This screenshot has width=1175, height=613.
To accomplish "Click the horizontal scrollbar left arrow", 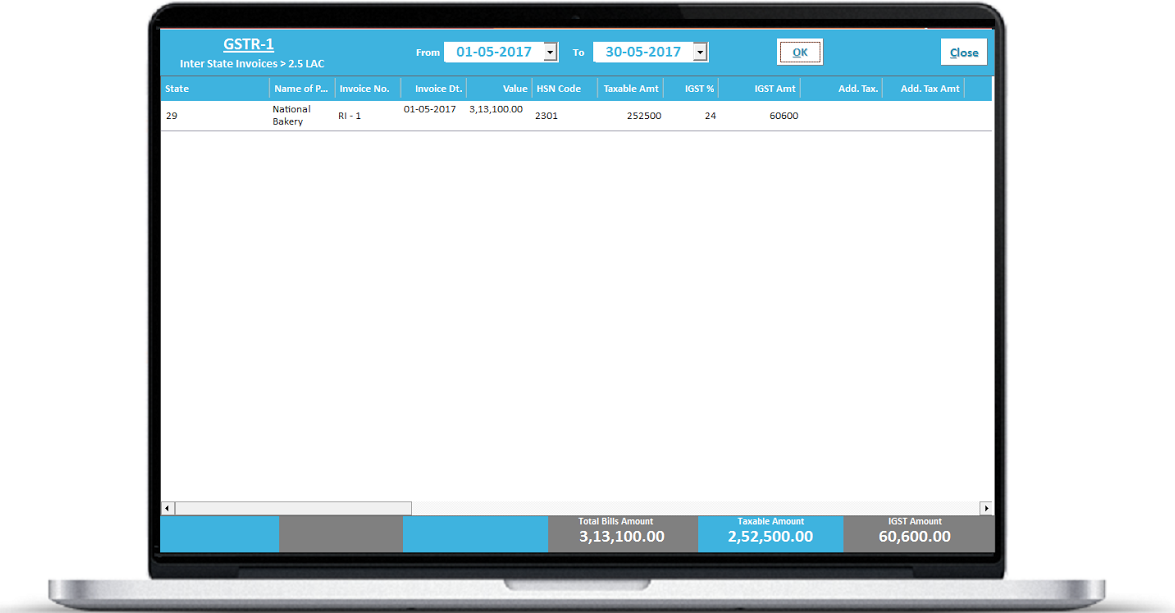I will tap(168, 508).
